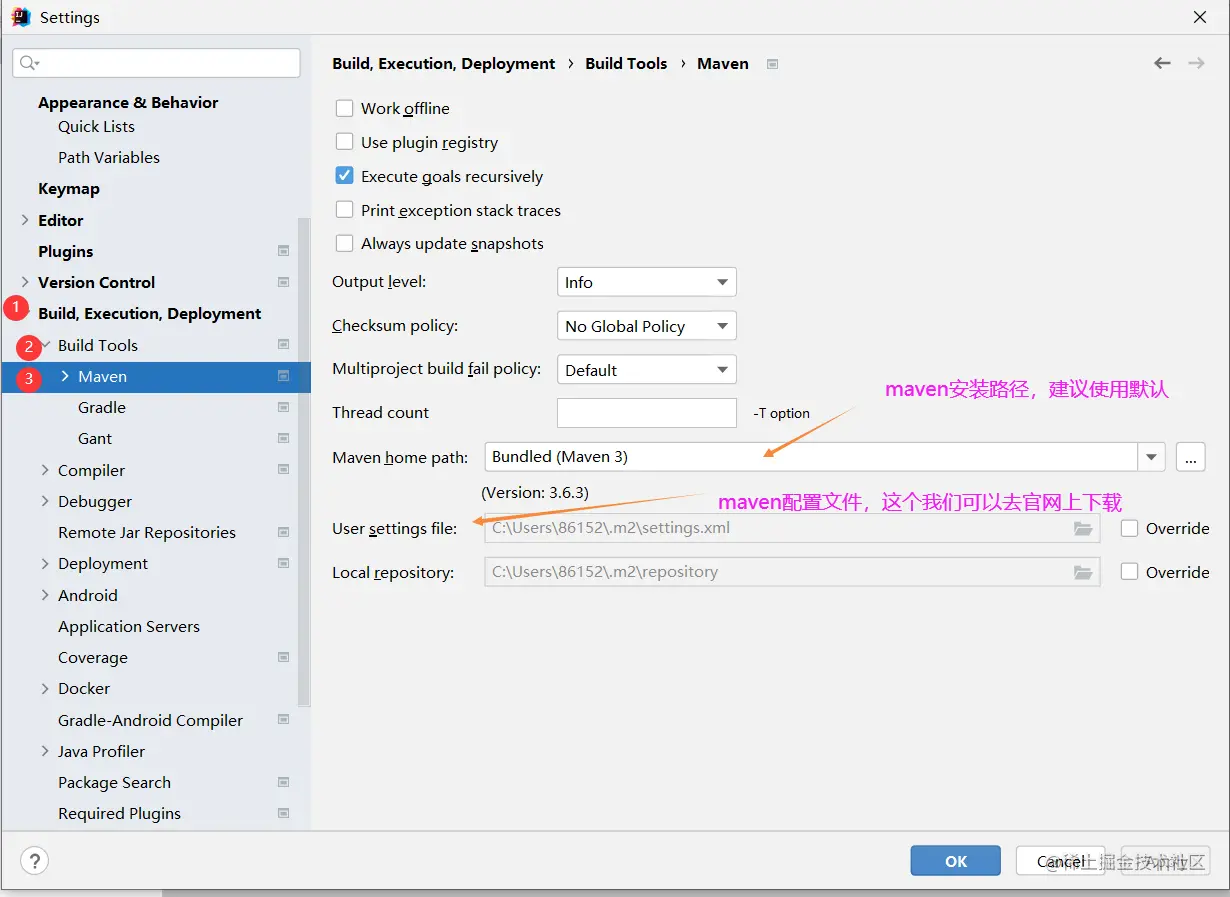The width and height of the screenshot is (1230, 897).
Task: Click Build Tools breadcrumb
Action: (626, 63)
